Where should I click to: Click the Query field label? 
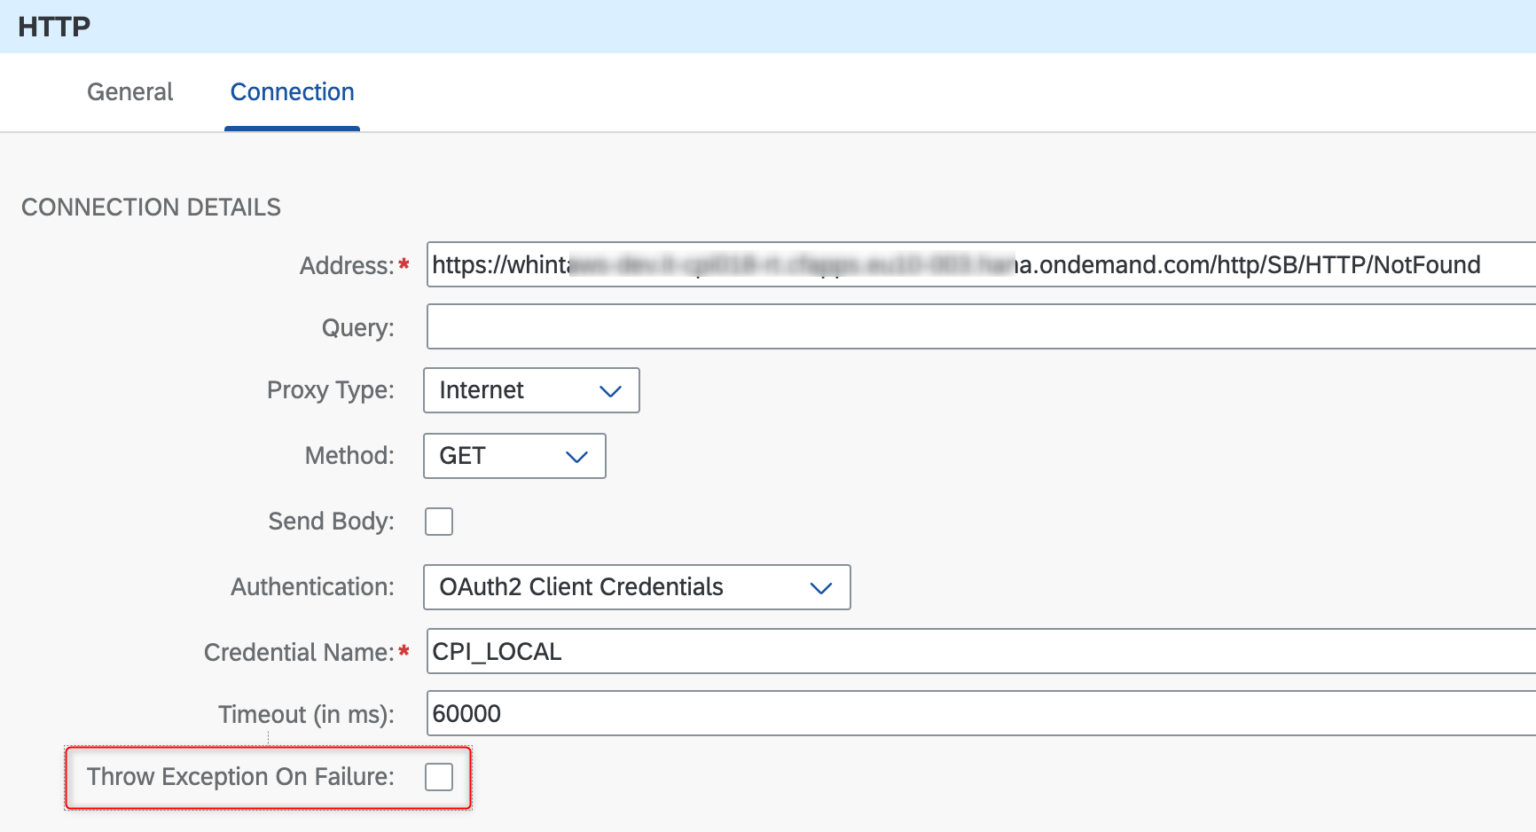(x=357, y=328)
